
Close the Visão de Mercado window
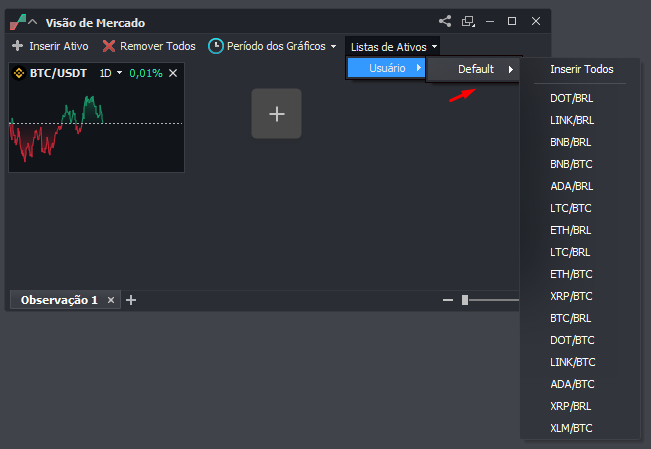536,21
